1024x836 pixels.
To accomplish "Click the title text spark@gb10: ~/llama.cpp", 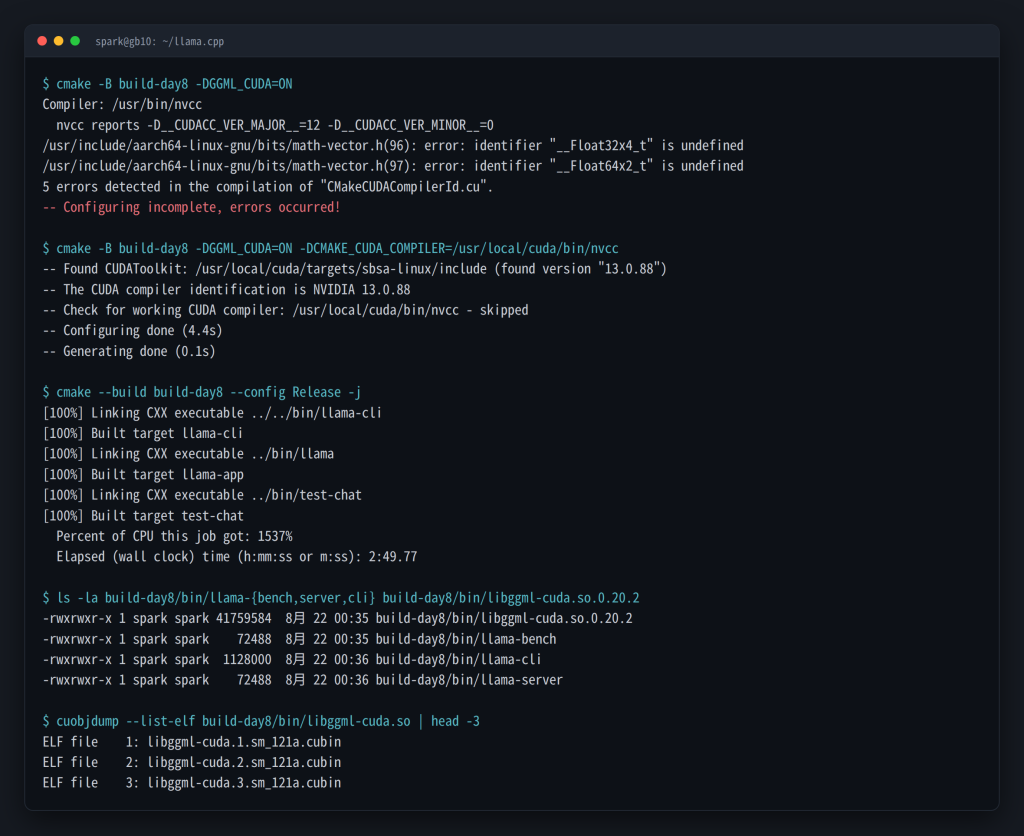I will pos(159,42).
